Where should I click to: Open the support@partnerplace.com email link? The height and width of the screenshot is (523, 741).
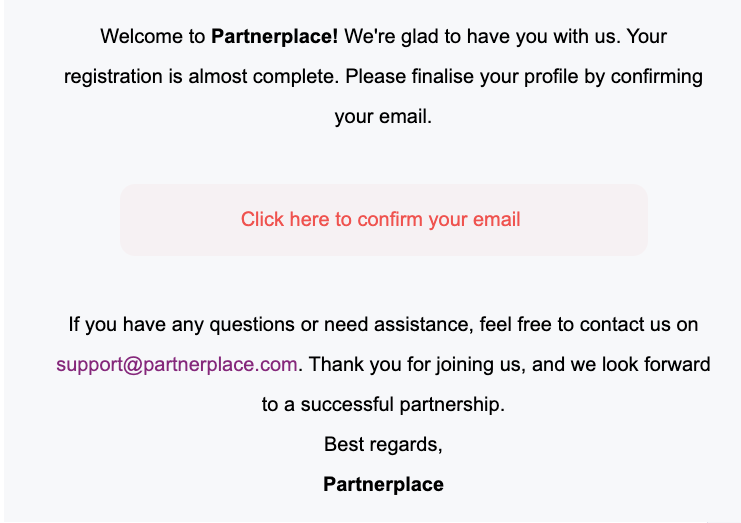[x=177, y=365]
